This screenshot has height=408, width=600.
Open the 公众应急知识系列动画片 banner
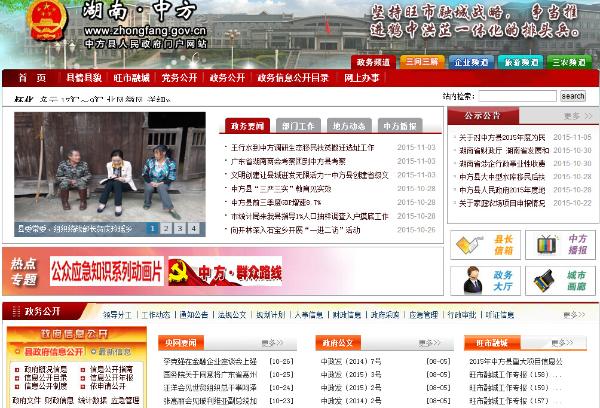point(106,271)
